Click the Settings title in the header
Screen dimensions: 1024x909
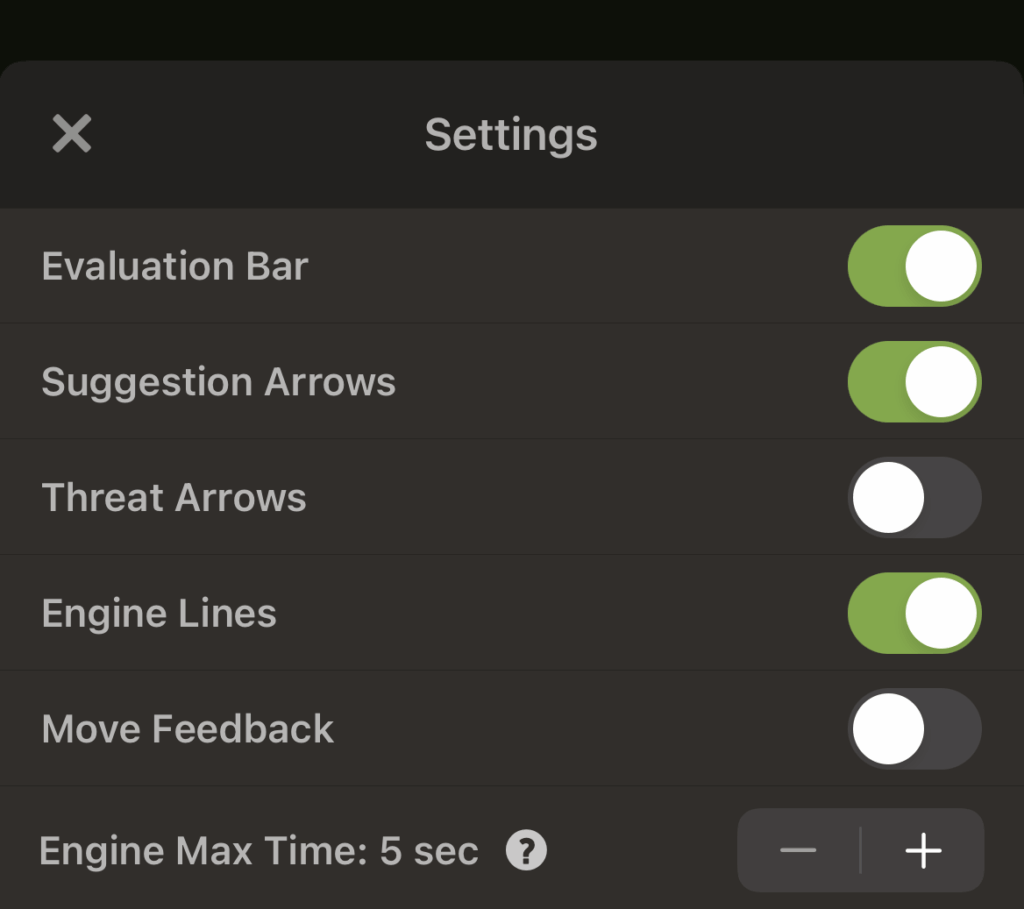coord(511,135)
